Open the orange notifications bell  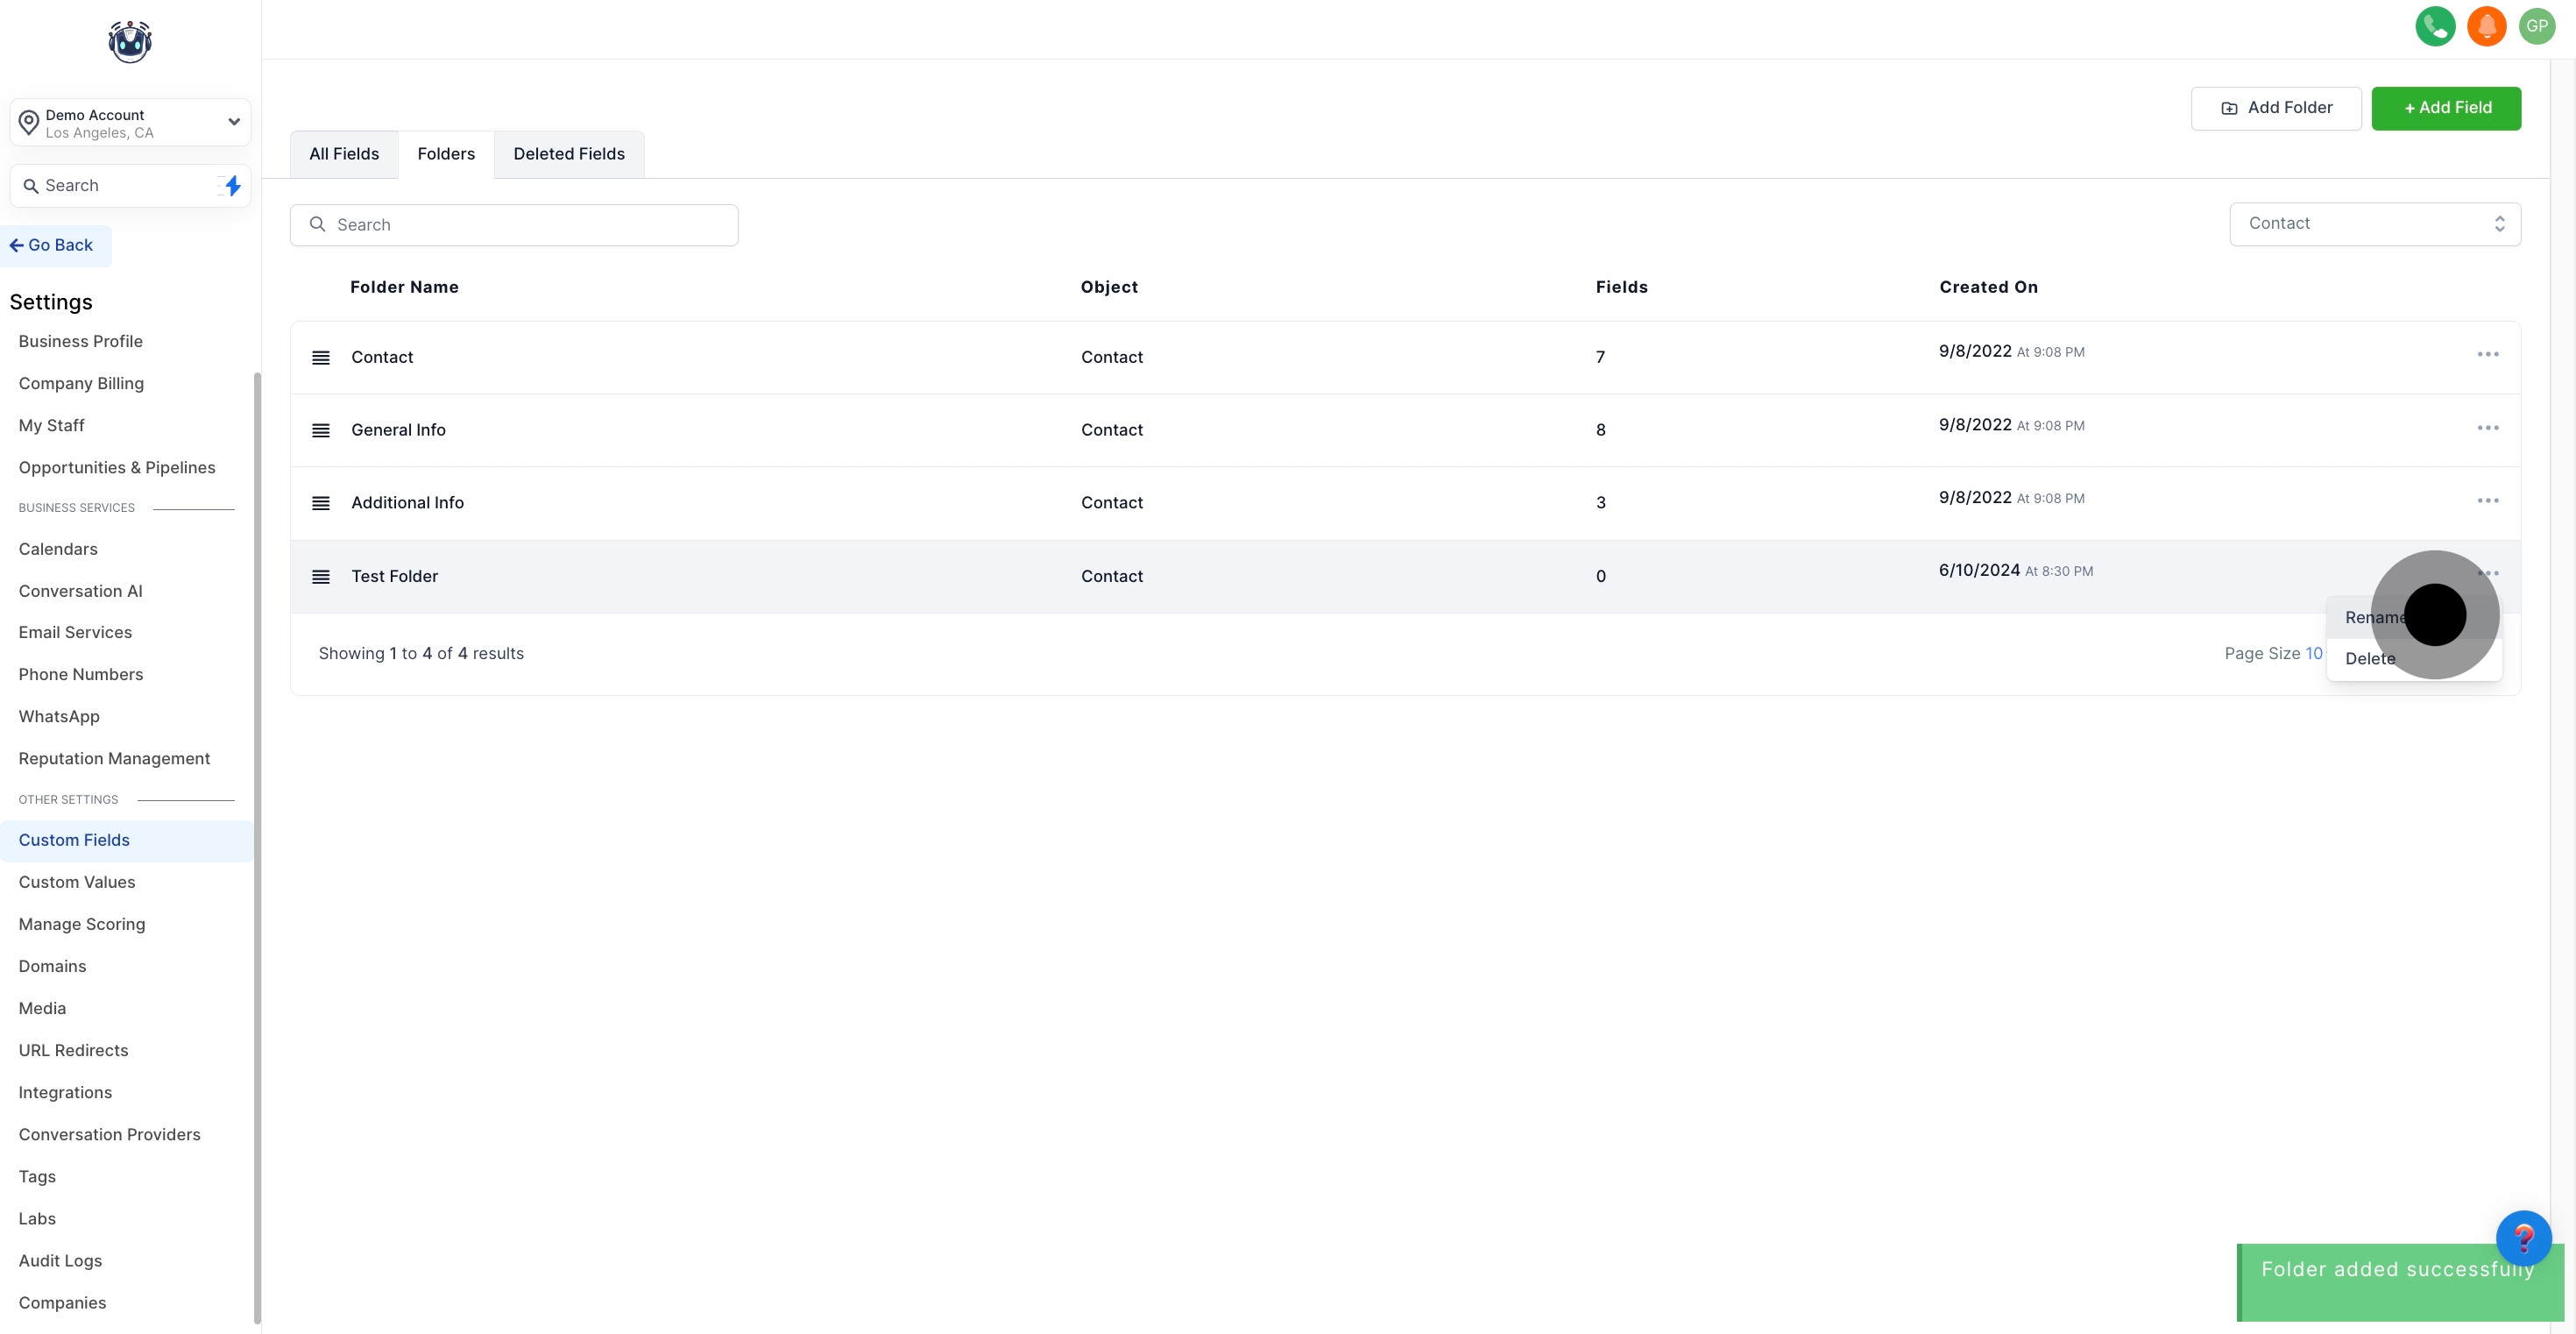pos(2486,26)
